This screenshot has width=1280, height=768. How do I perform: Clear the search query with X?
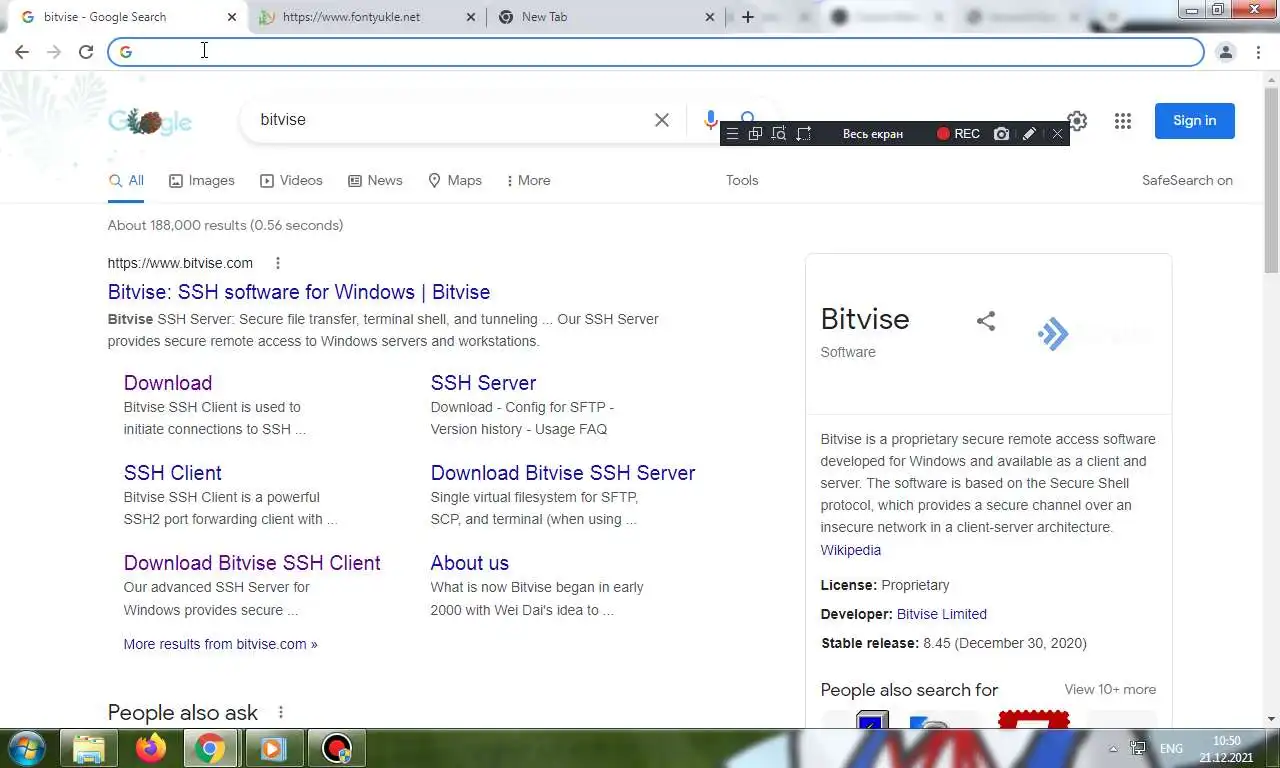tap(662, 120)
